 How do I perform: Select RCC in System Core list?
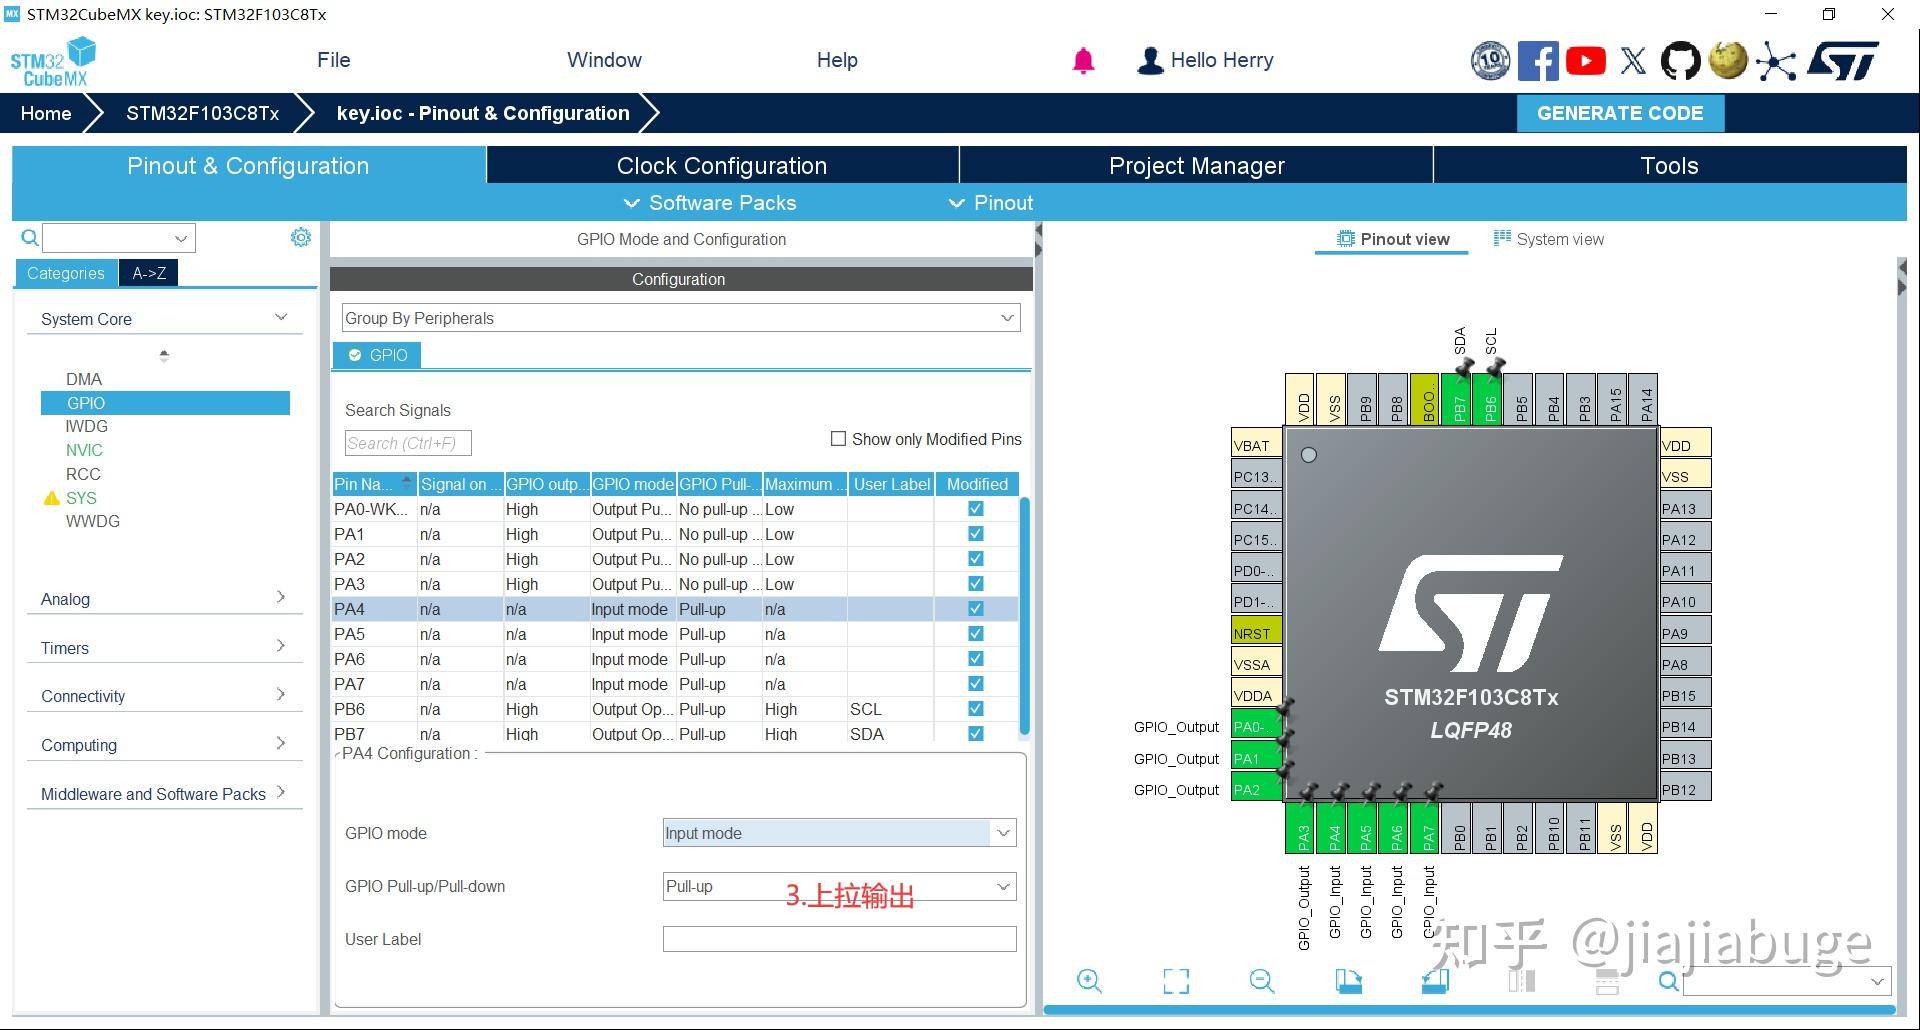83,474
